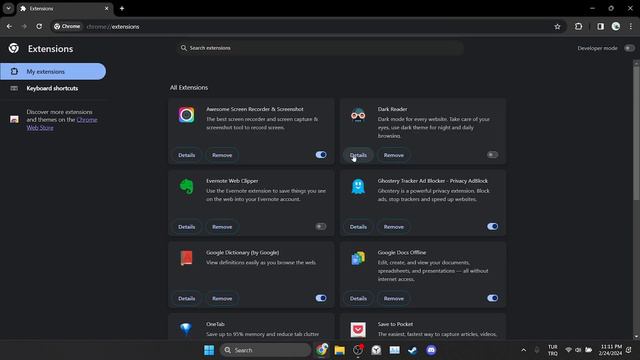The image size is (640, 360).
Task: Open new tab with plus button
Action: (122, 9)
